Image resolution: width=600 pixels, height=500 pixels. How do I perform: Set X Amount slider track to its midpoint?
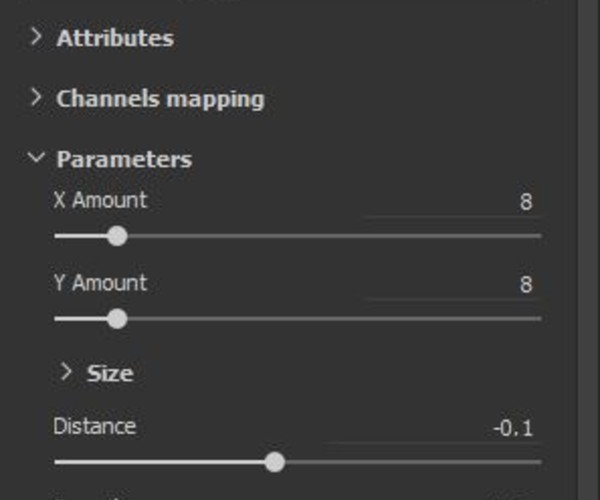(298, 236)
